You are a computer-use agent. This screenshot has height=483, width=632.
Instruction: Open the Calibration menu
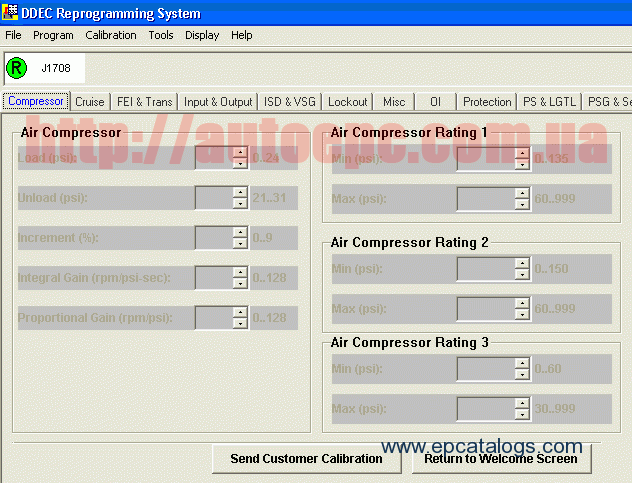[111, 35]
